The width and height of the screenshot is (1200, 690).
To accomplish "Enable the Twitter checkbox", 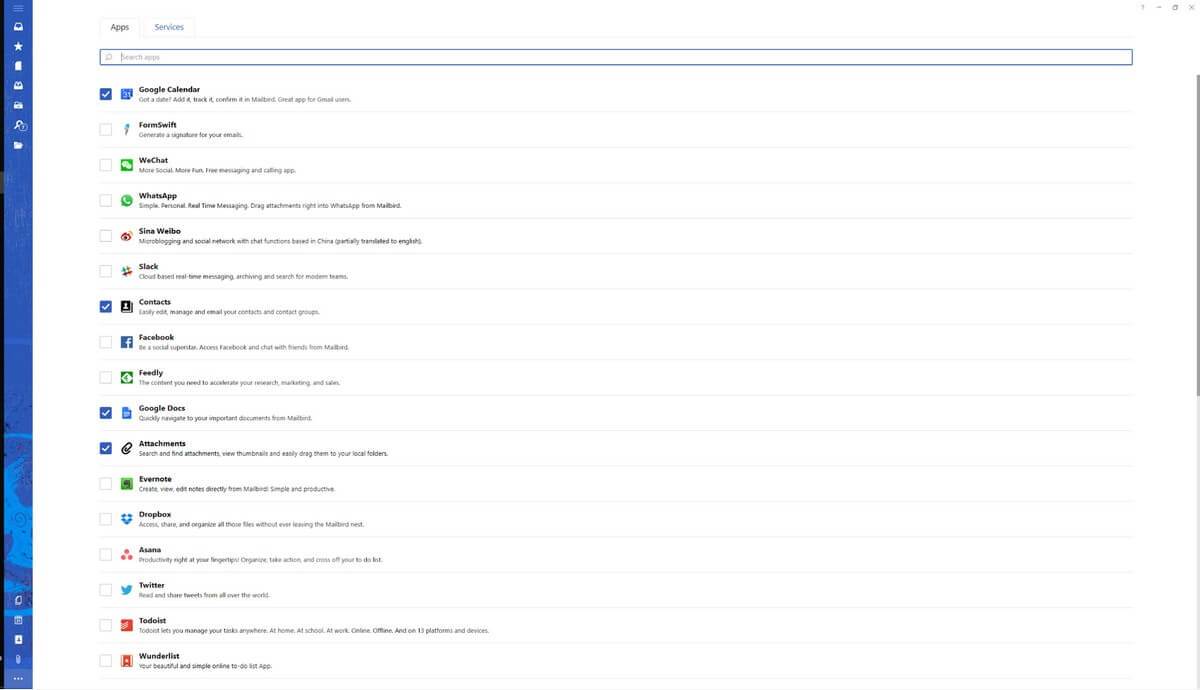I will click(x=106, y=590).
